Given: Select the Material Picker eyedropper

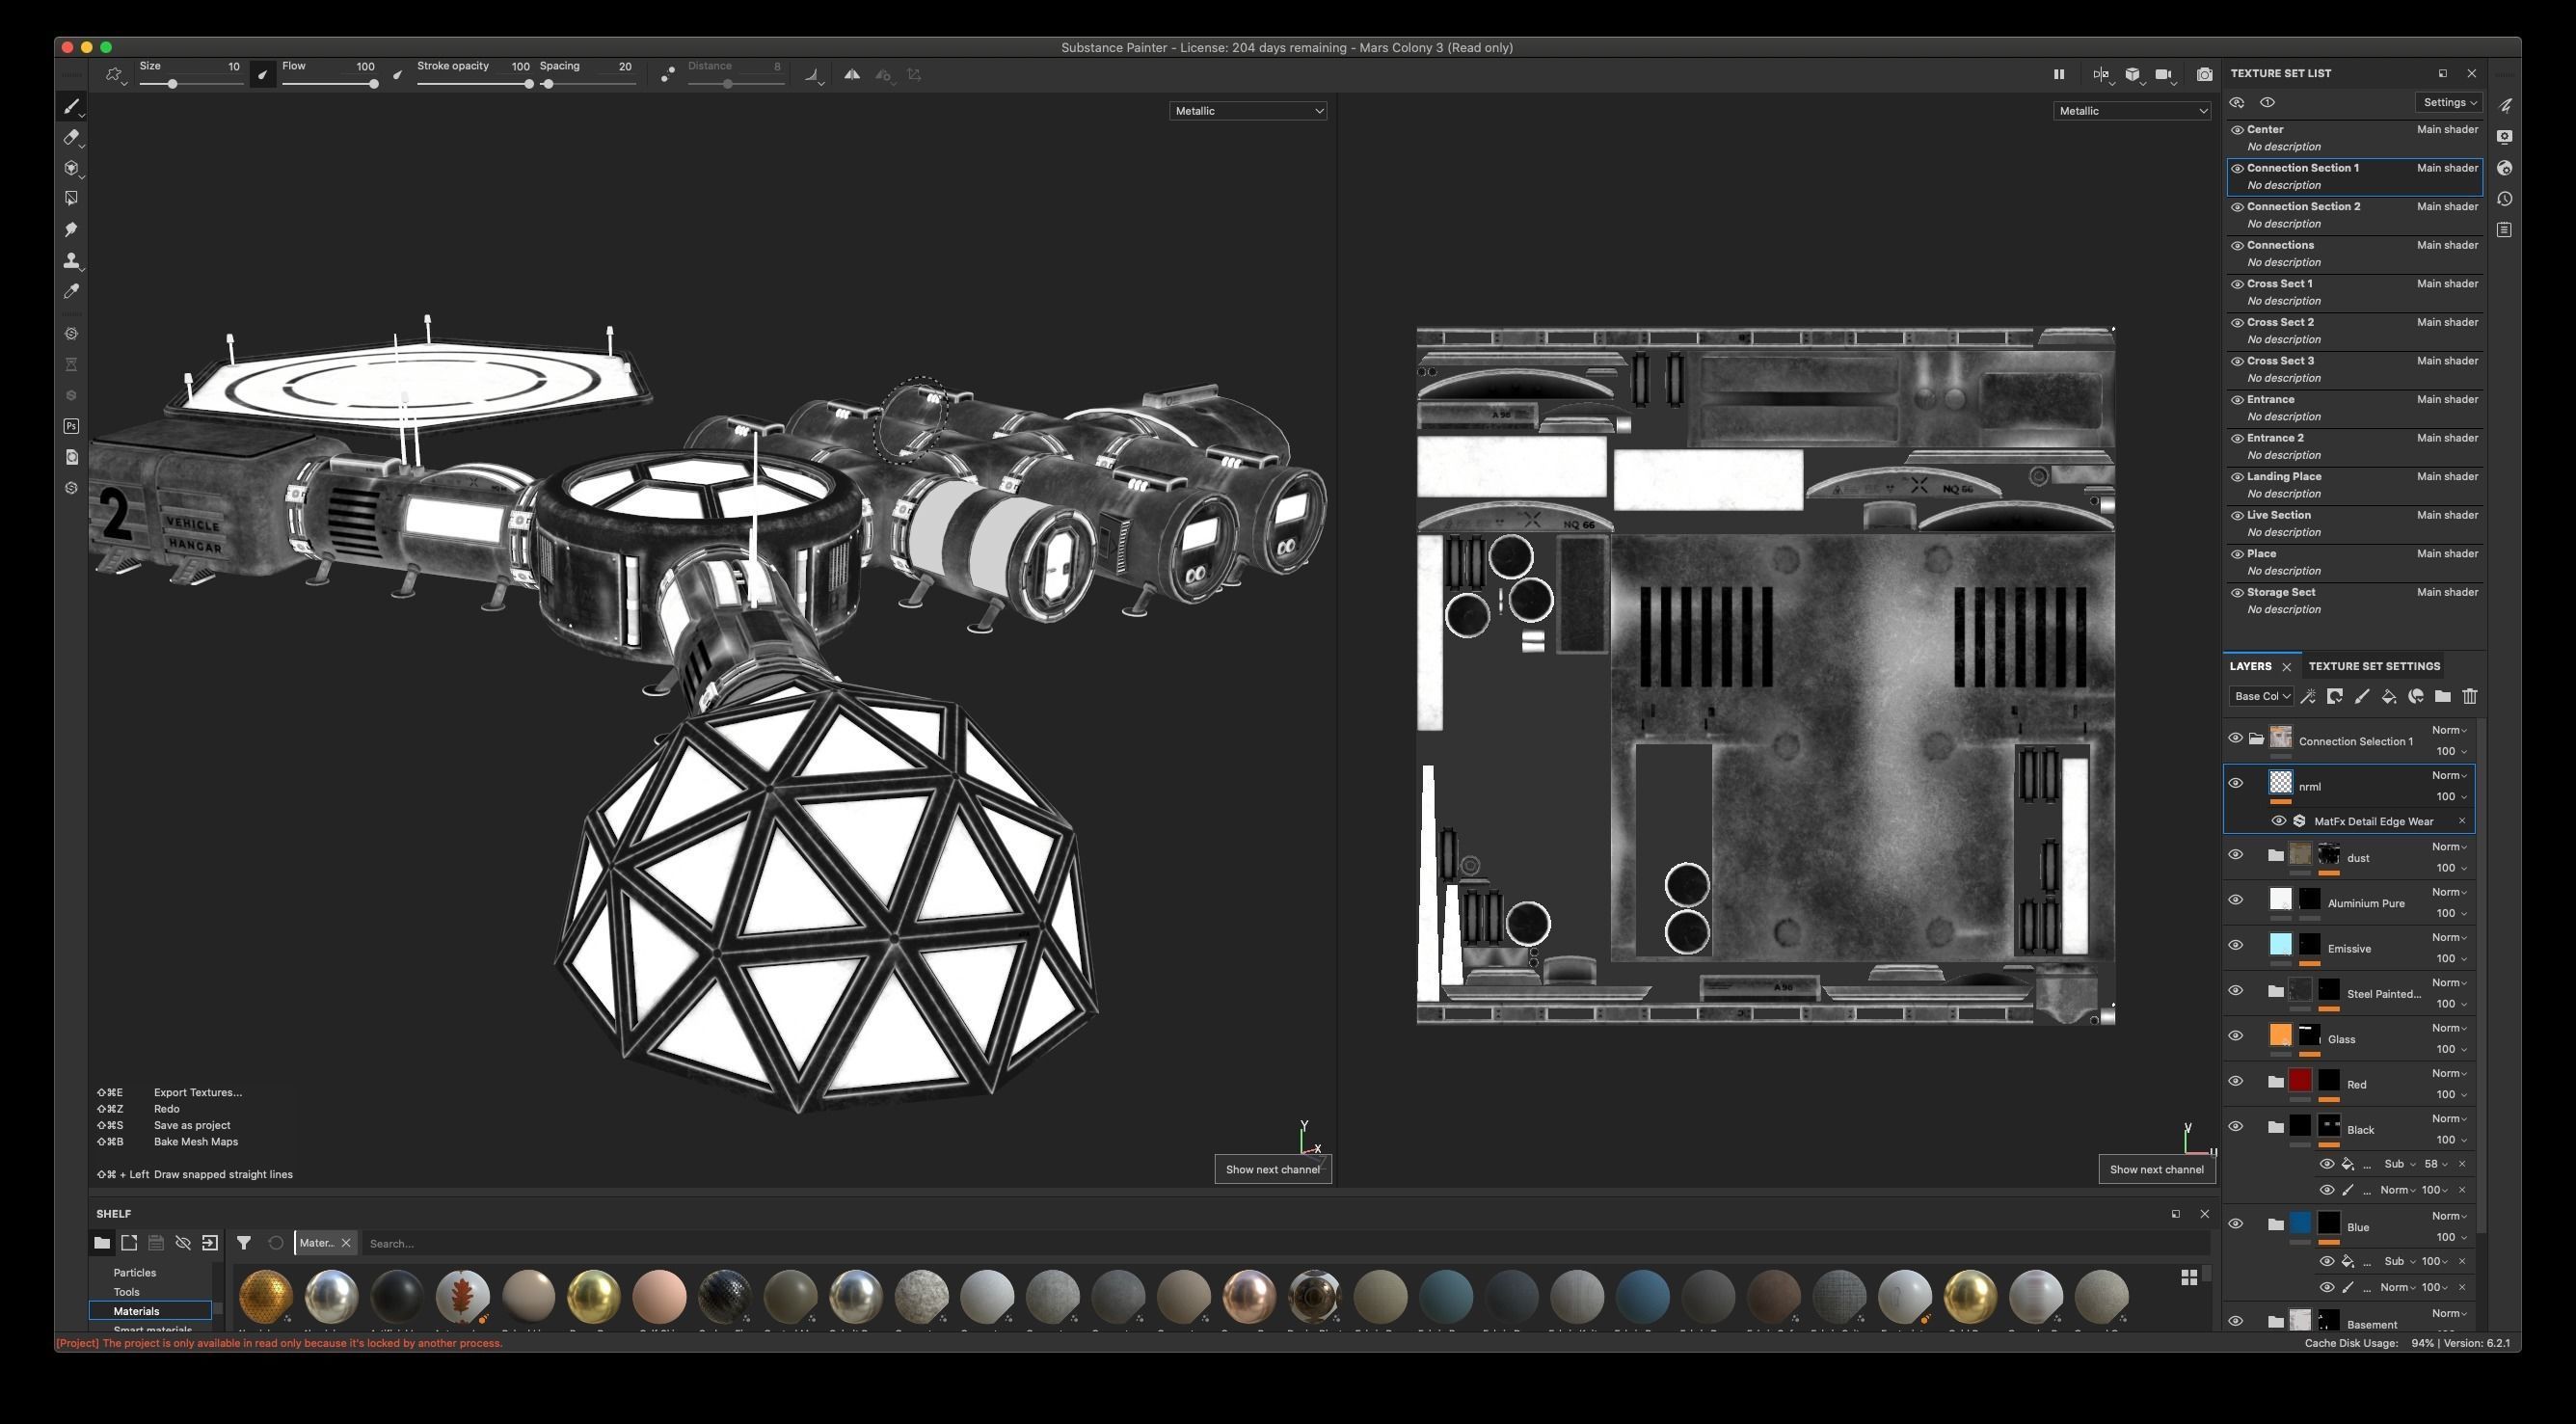Looking at the screenshot, I should (x=71, y=291).
